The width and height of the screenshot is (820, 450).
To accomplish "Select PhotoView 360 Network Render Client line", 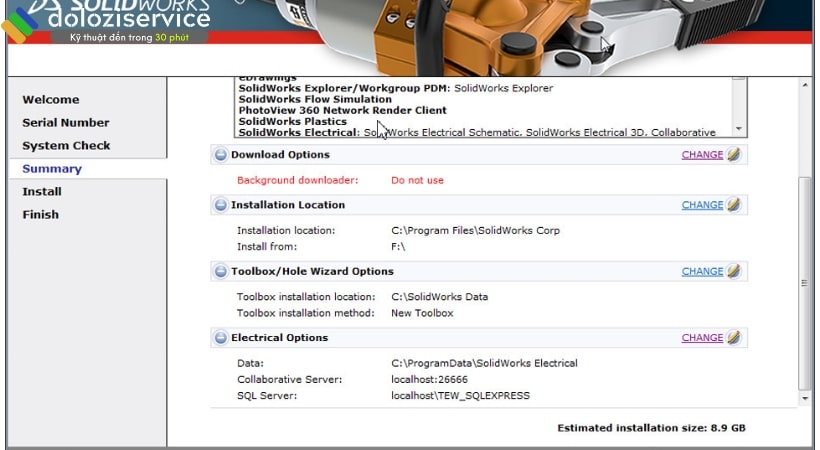I will pos(343,110).
